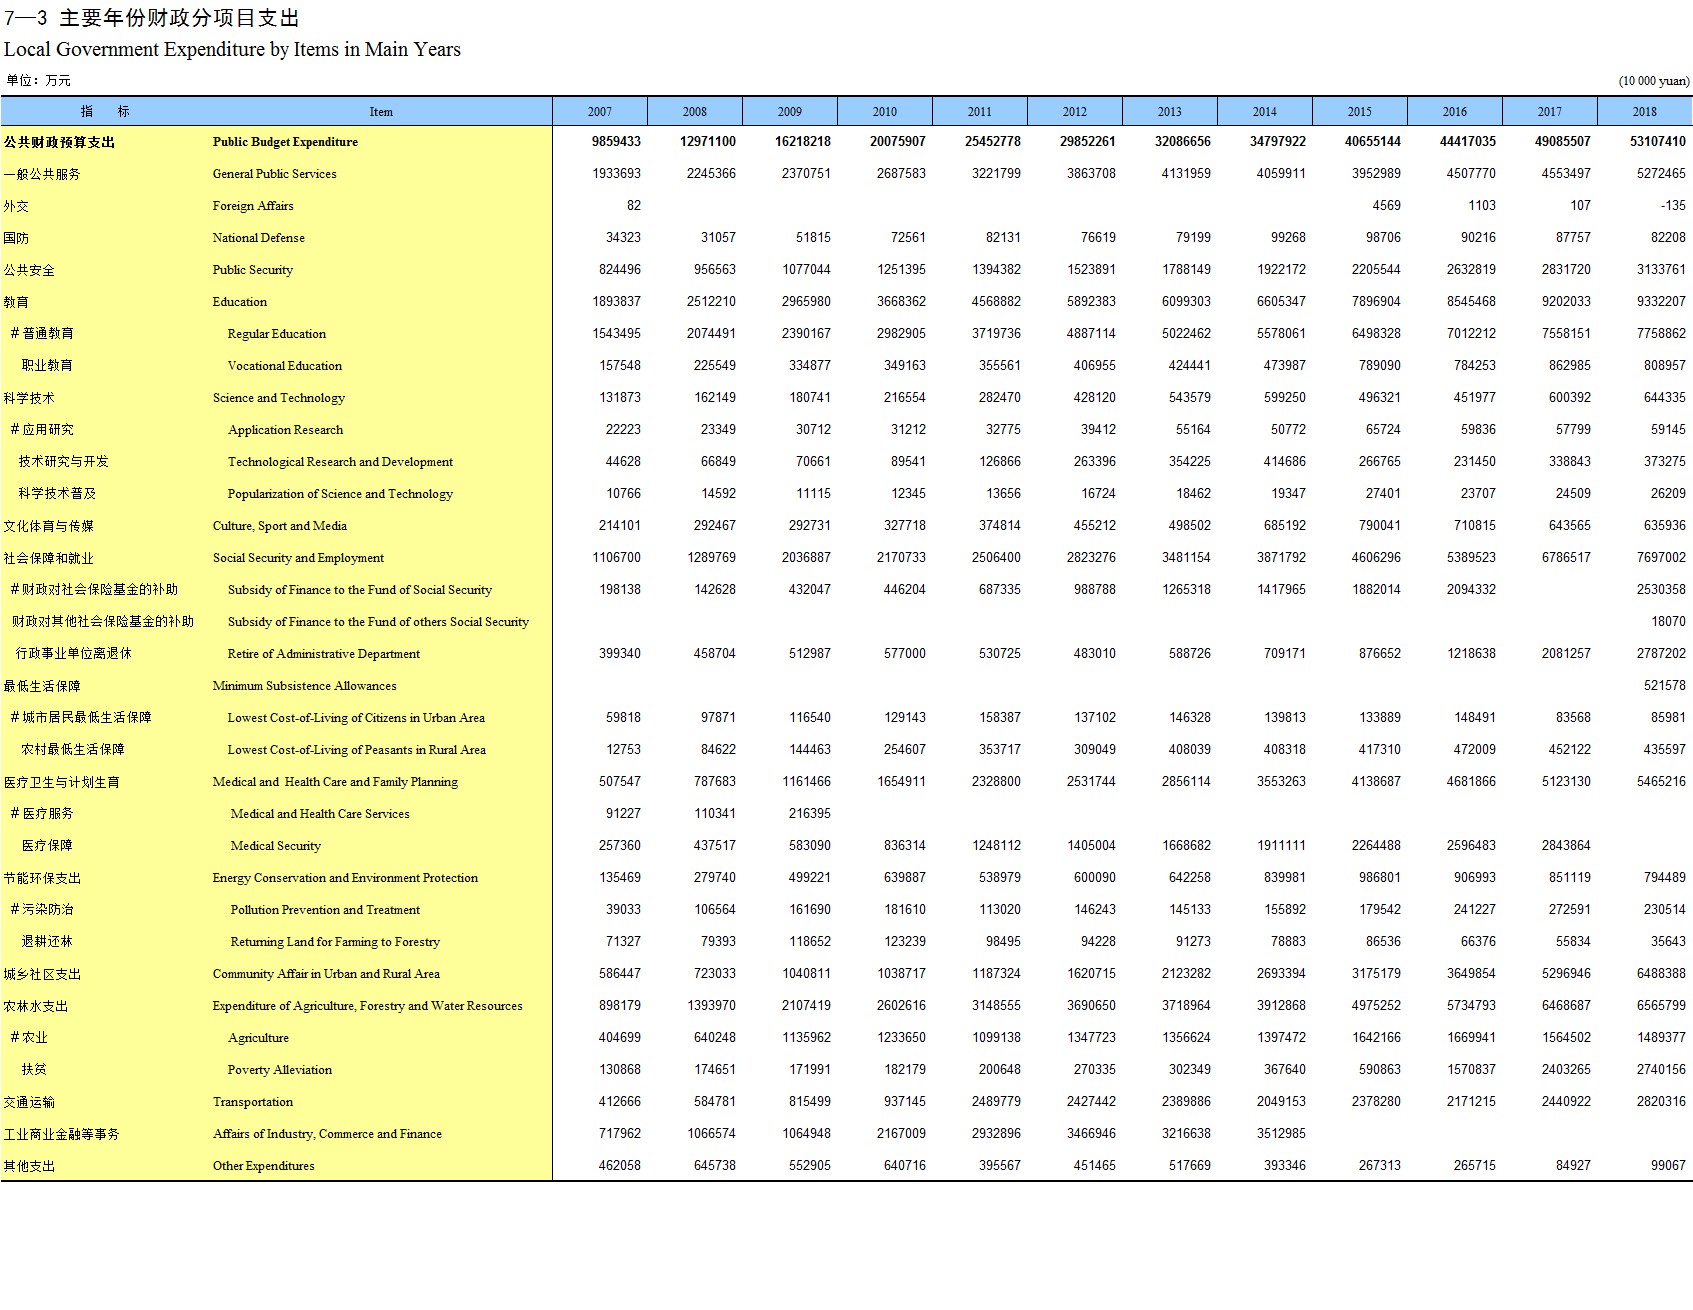Click total value 9859433 for 2007
Image resolution: width=1693 pixels, height=1310 pixels.
pyautogui.click(x=616, y=142)
